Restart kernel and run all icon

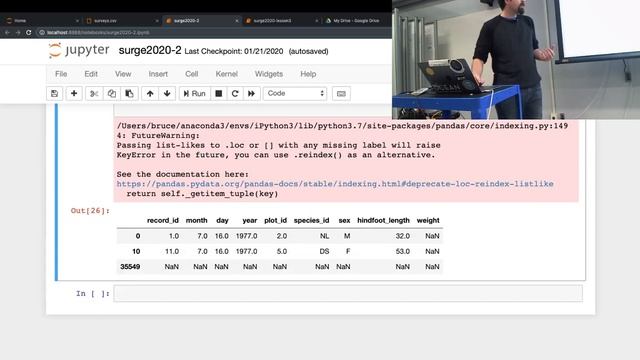(251, 93)
